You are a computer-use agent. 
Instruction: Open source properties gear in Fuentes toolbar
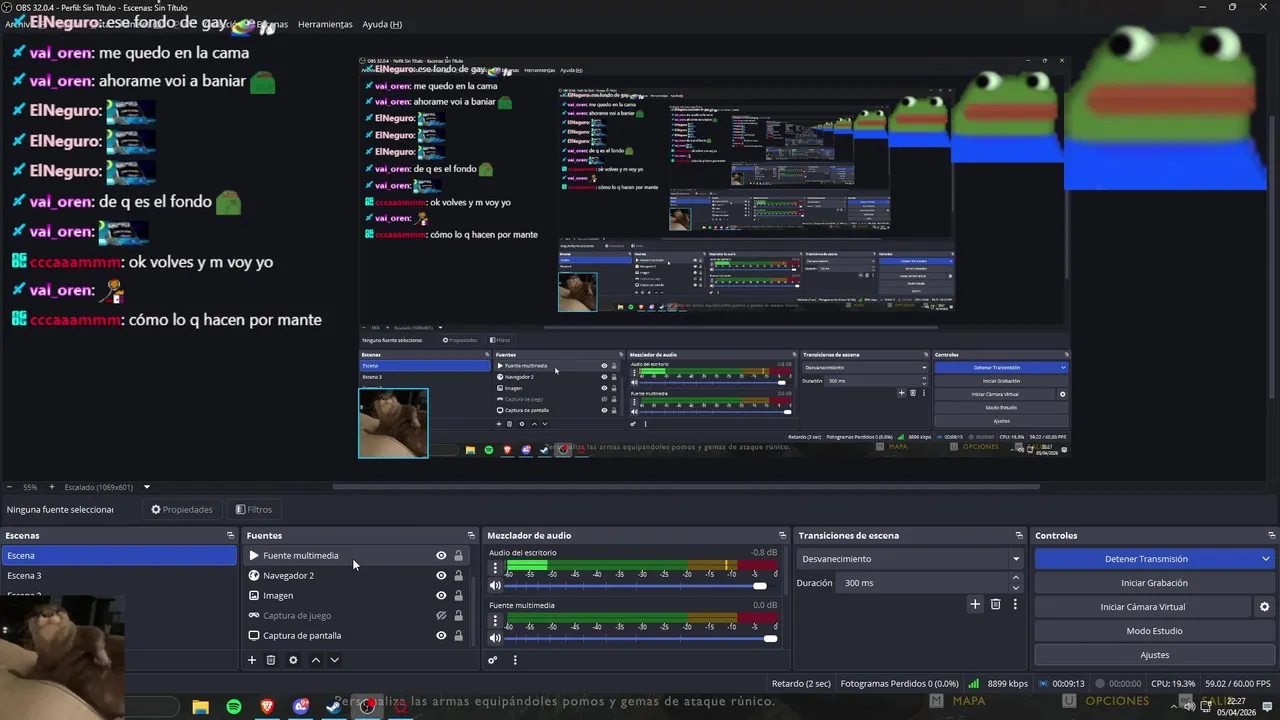point(293,660)
